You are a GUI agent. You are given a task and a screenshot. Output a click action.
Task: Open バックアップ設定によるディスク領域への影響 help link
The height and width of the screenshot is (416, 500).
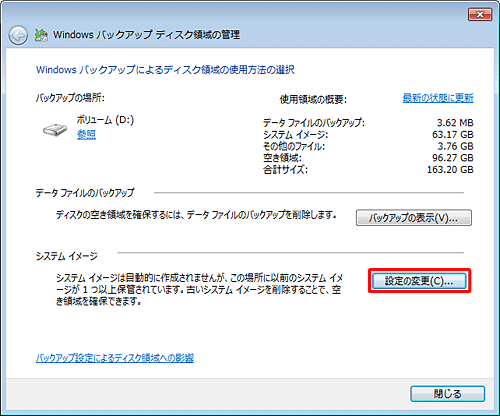click(115, 358)
